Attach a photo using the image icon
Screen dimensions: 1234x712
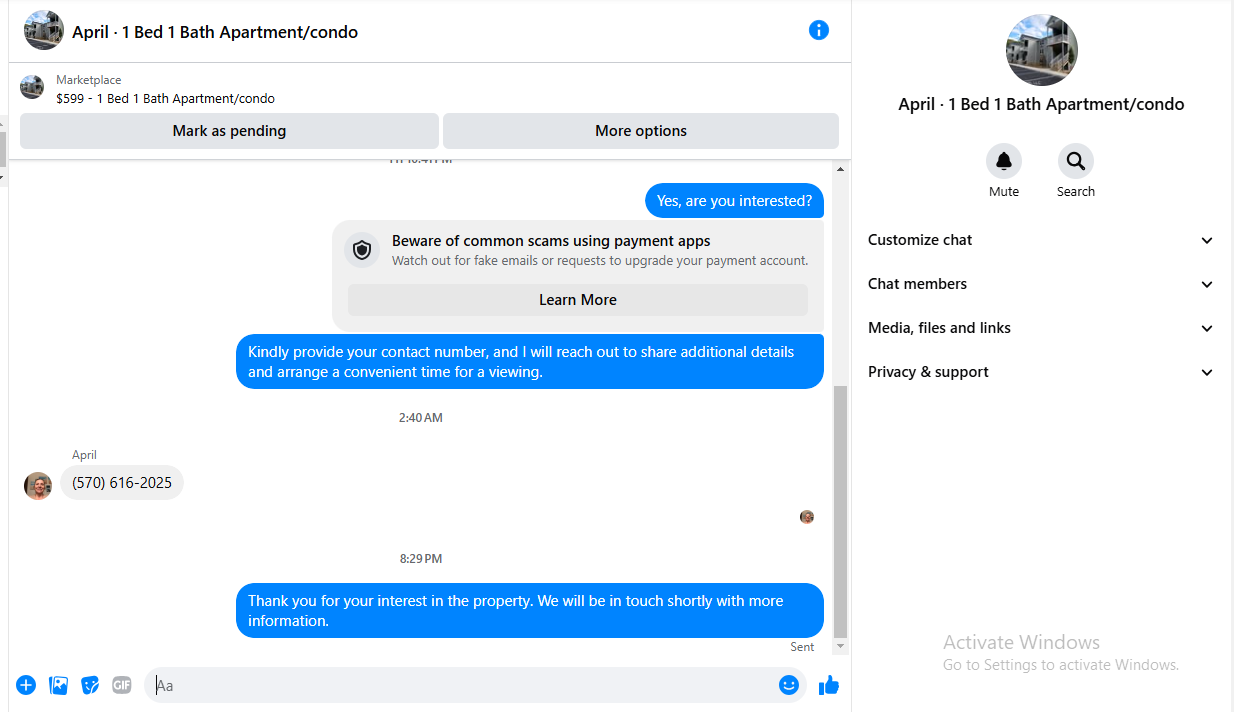pyautogui.click(x=58, y=685)
